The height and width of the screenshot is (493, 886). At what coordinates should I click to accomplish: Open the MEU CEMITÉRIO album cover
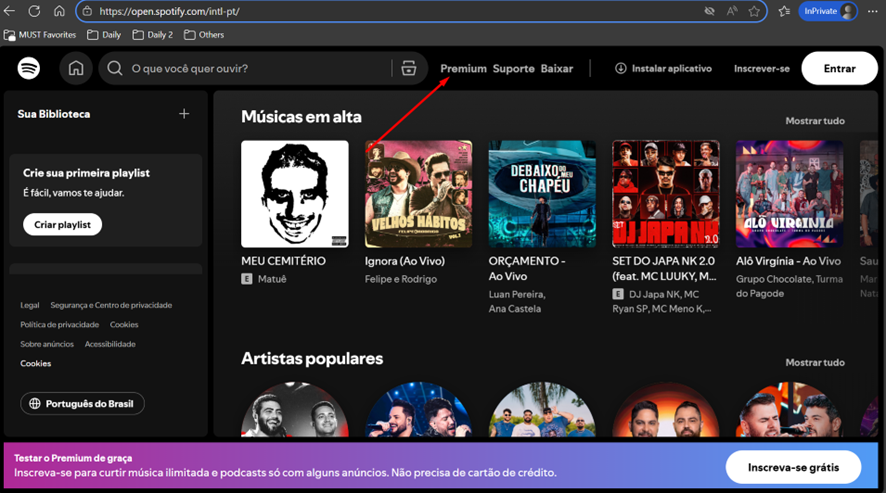pyautogui.click(x=295, y=194)
